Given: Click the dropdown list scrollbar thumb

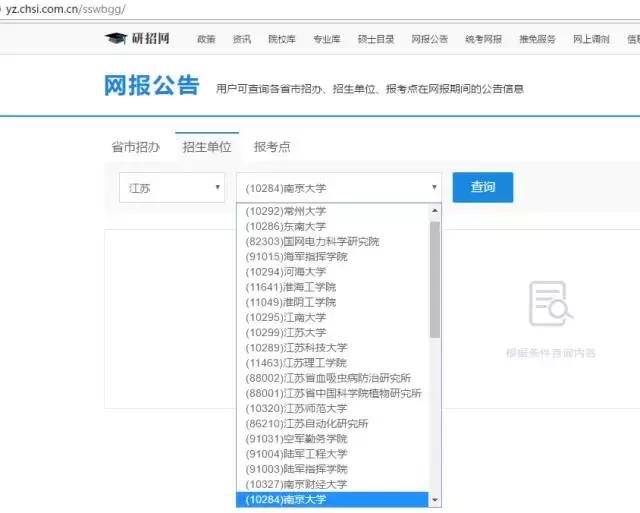Looking at the screenshot, I should point(435,280).
